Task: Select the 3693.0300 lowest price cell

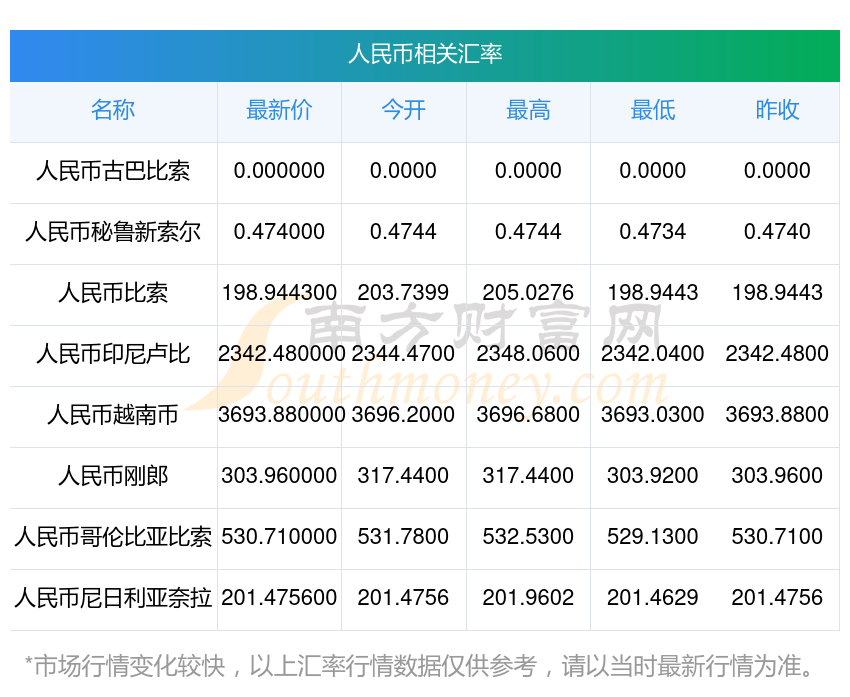Action: (x=652, y=415)
